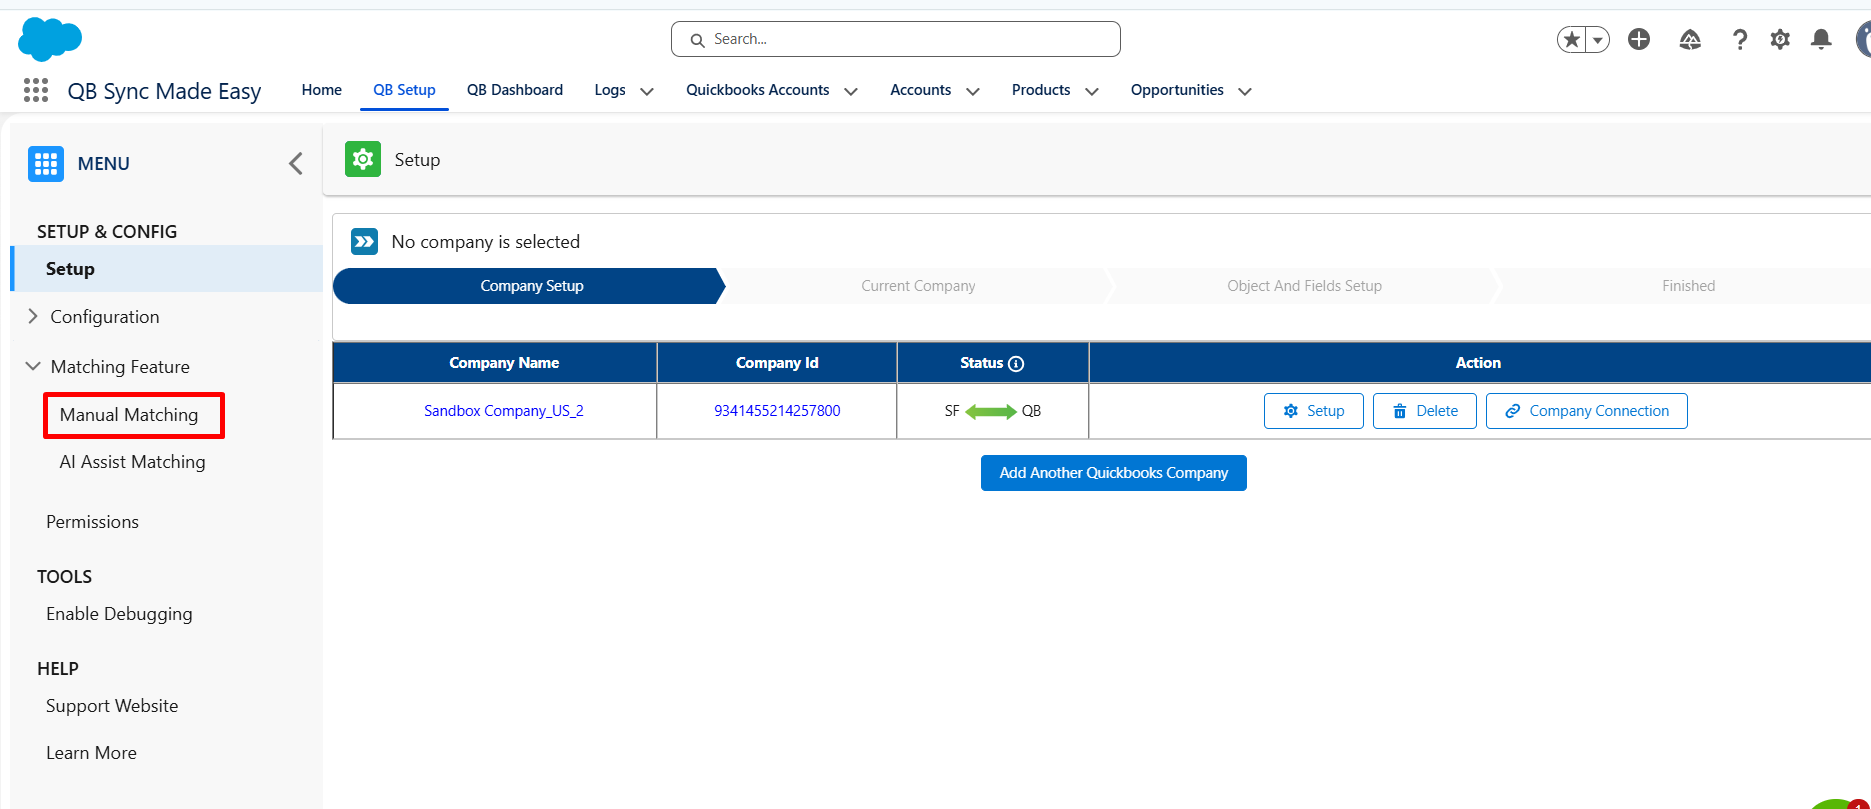The image size is (1871, 809).
Task: Click the Company Name column header
Action: 495,363
